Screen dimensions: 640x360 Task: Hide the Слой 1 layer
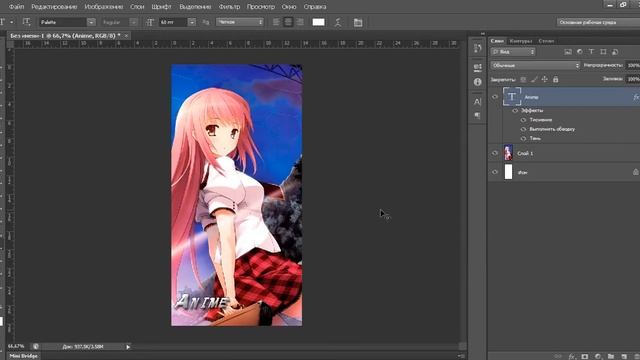(x=495, y=153)
